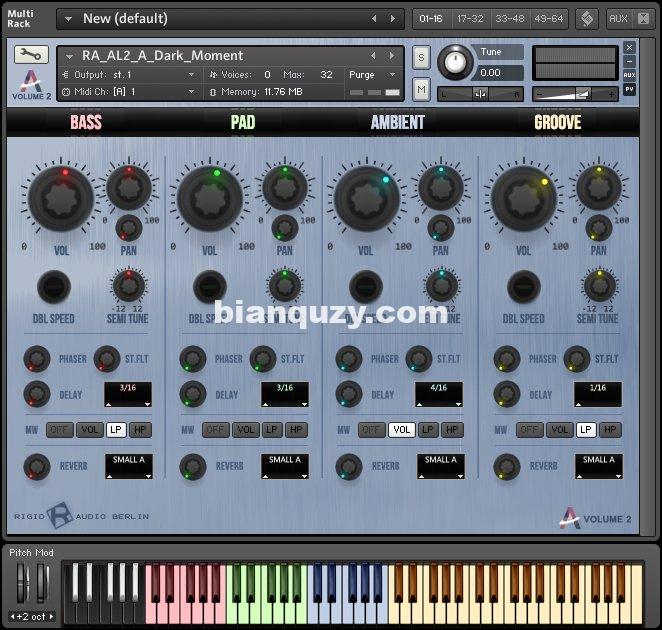Switch to rack page 33-48

coord(510,19)
